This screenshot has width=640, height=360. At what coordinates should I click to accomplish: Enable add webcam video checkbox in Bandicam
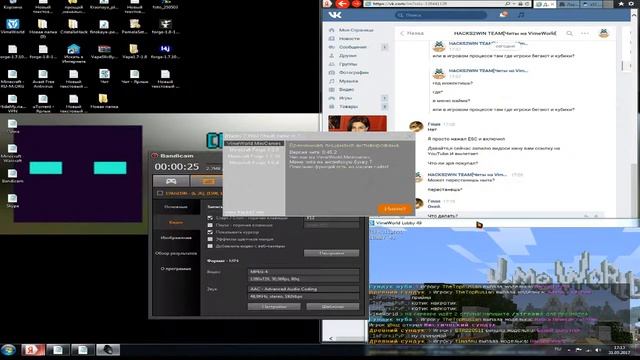point(210,246)
